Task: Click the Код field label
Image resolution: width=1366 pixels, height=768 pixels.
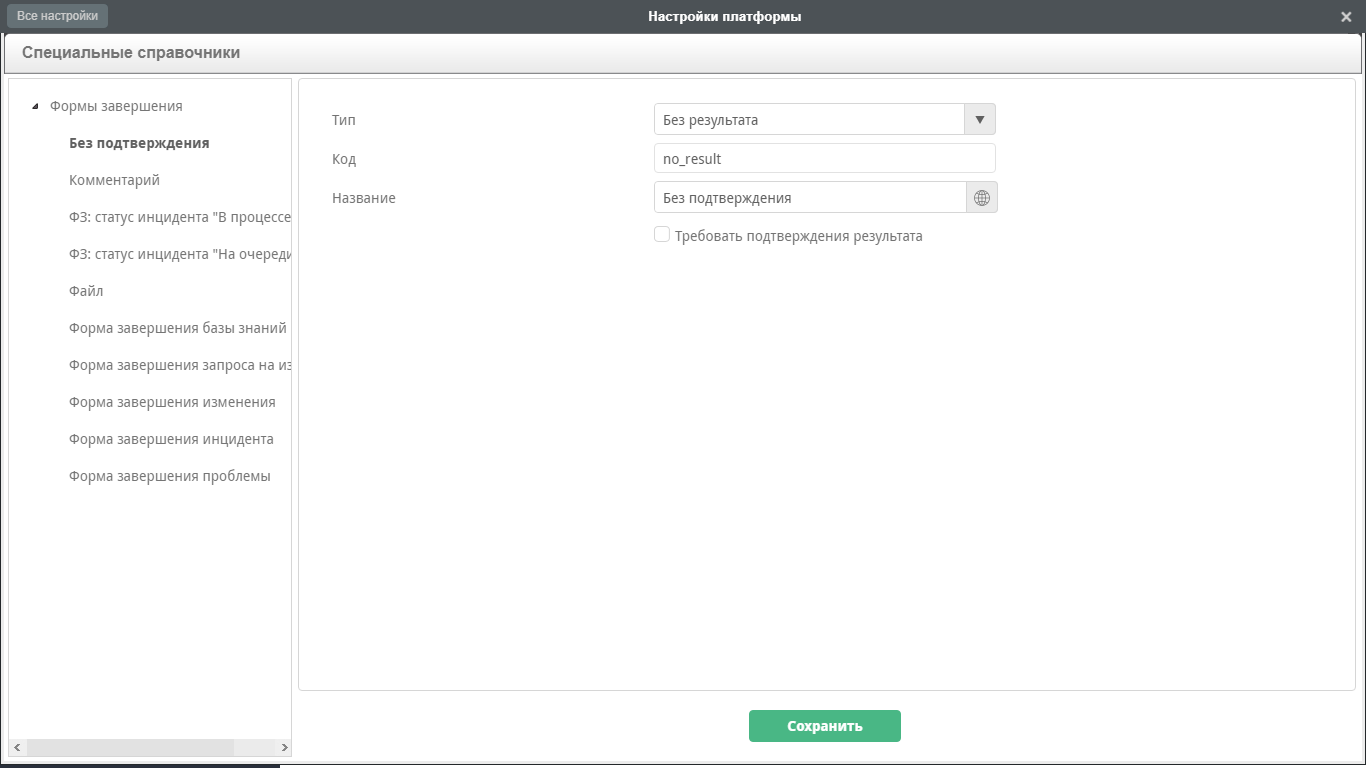Action: pyautogui.click(x=344, y=159)
